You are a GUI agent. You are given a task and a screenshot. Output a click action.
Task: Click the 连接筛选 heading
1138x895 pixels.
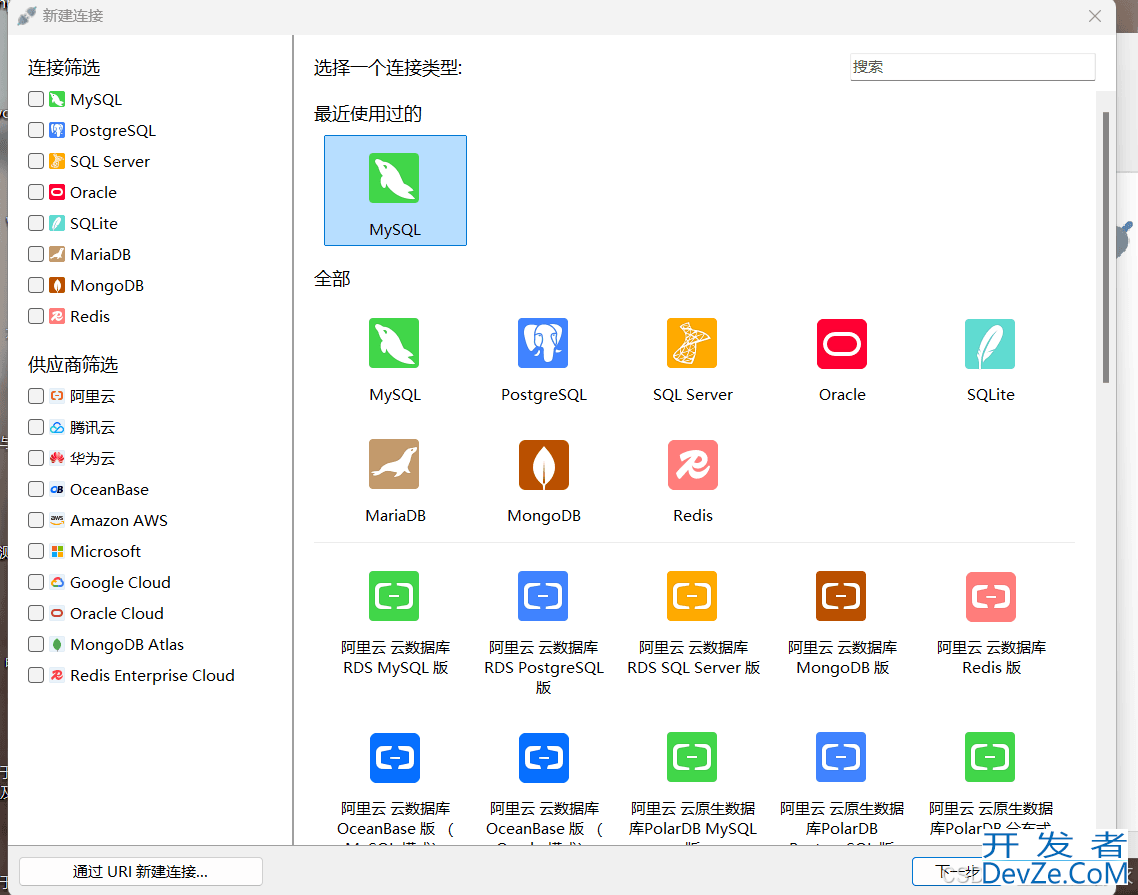(x=64, y=68)
